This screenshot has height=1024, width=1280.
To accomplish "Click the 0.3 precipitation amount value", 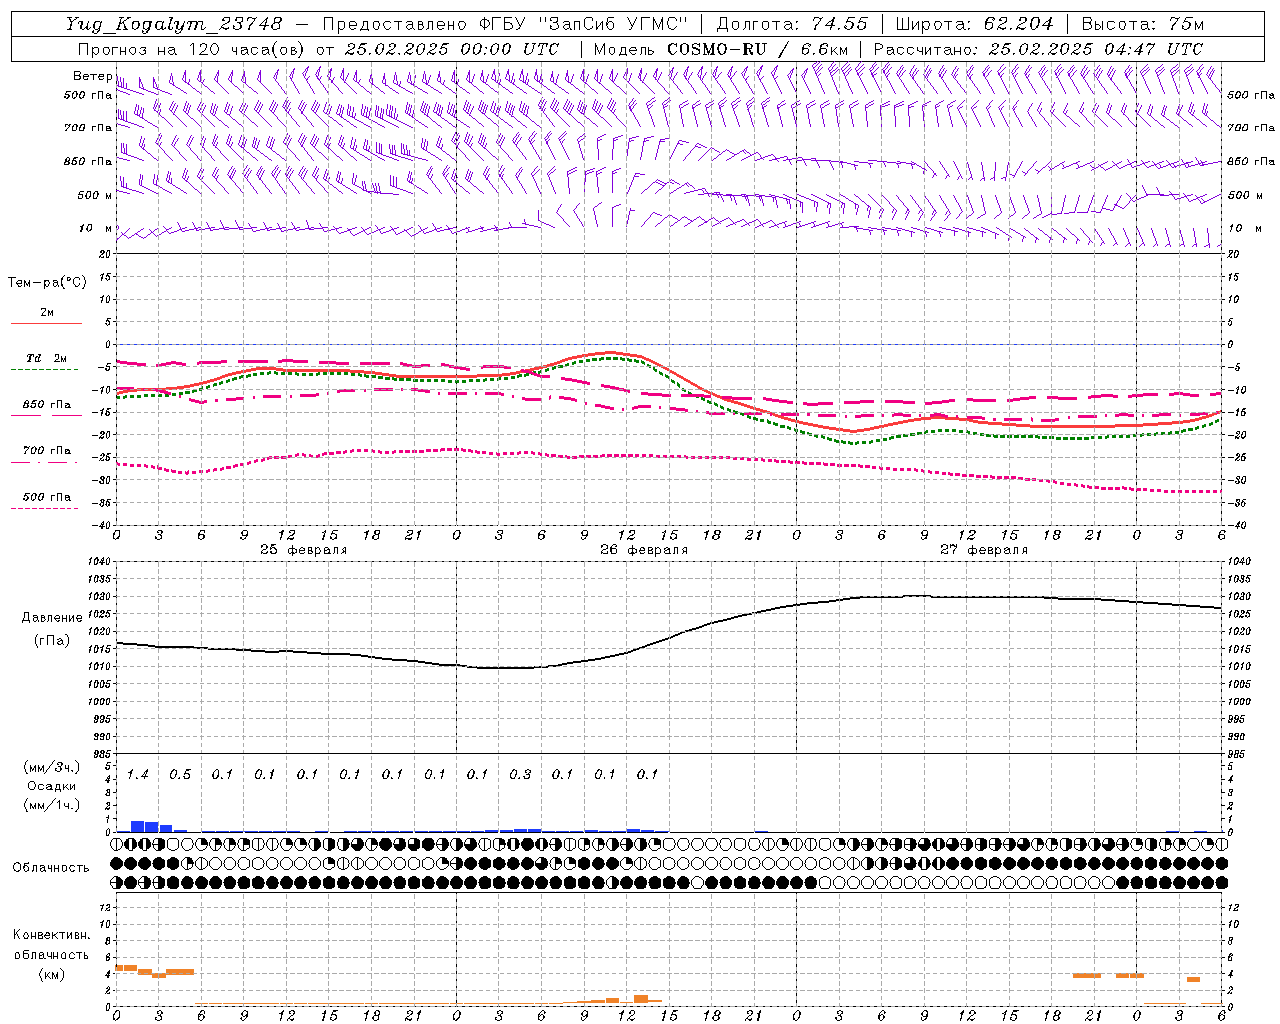I will pyautogui.click(x=520, y=774).
